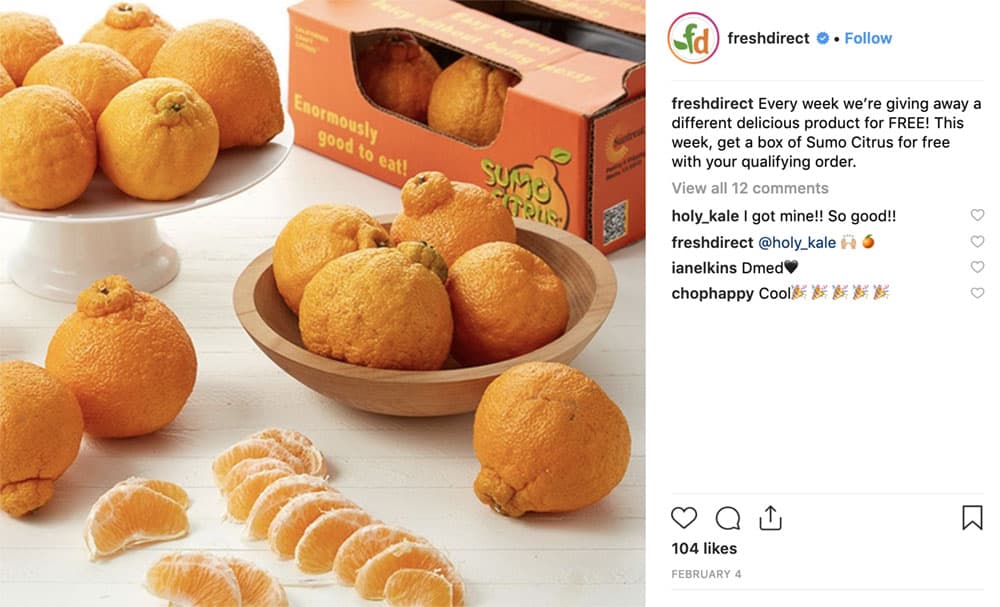The width and height of the screenshot is (1000, 607).
Task: Open the February 4 post date
Action: (x=706, y=574)
